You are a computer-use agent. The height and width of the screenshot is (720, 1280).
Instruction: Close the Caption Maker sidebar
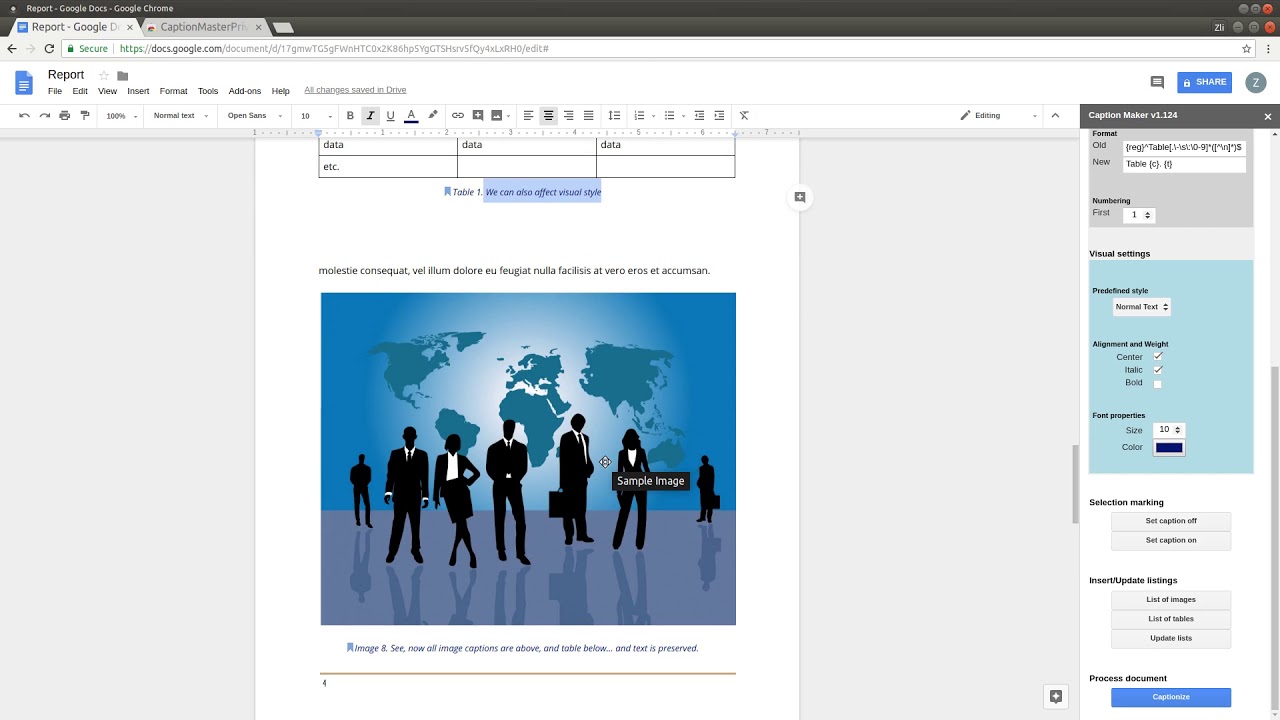click(1268, 116)
